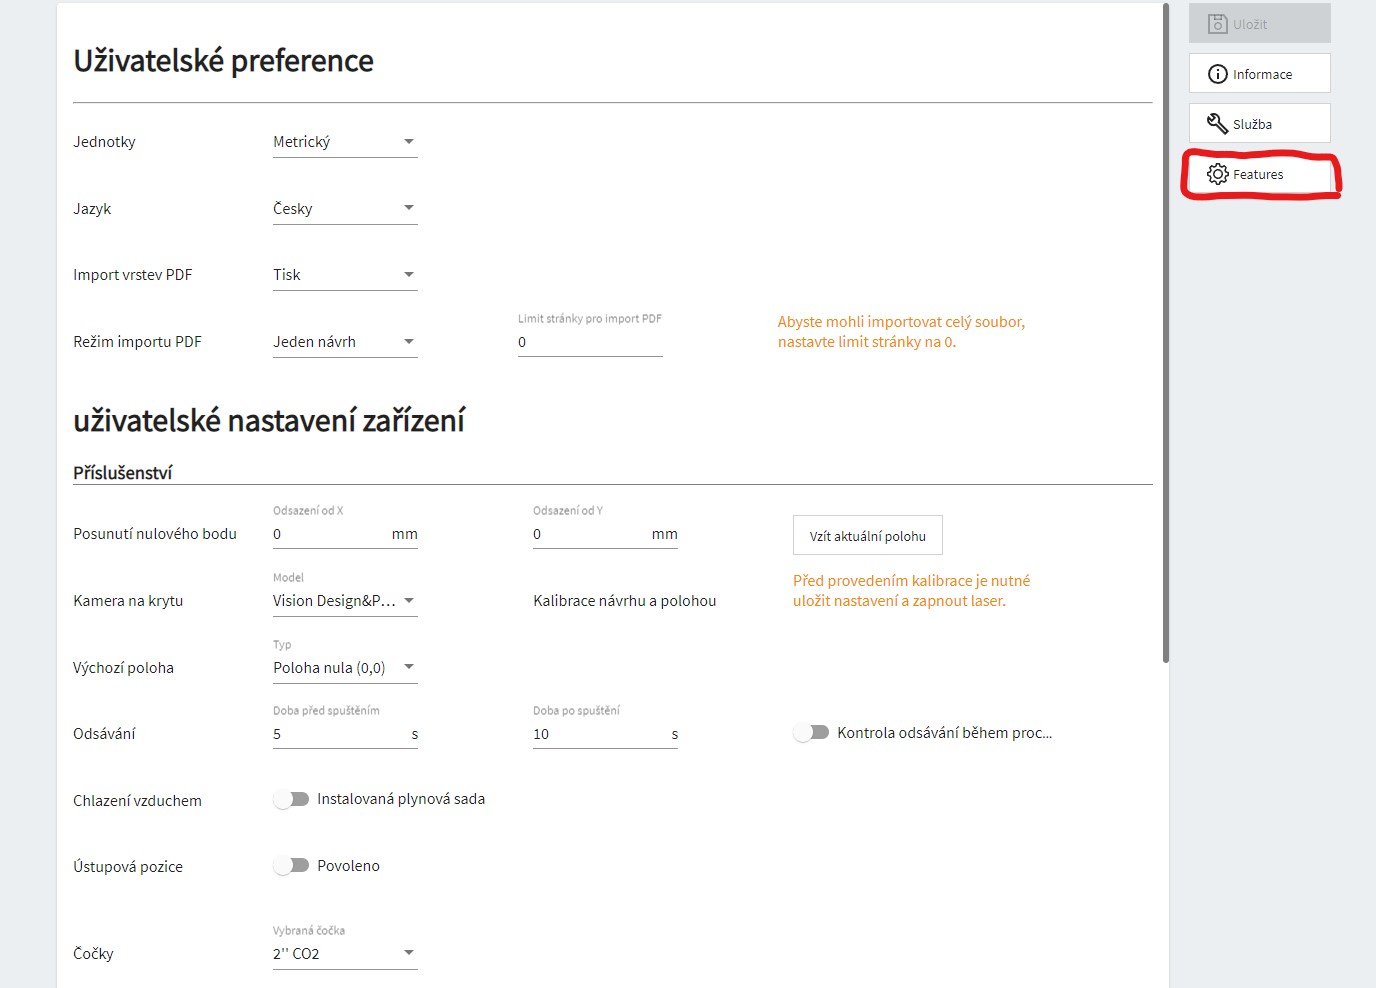Click the Doba před spuštěním field
Screen dimensions: 1376x988
(x=340, y=734)
